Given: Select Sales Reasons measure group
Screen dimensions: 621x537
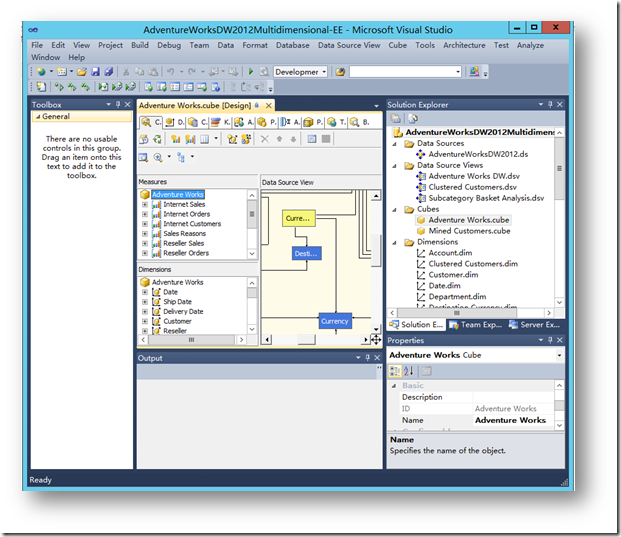Looking at the screenshot, I should [185, 234].
